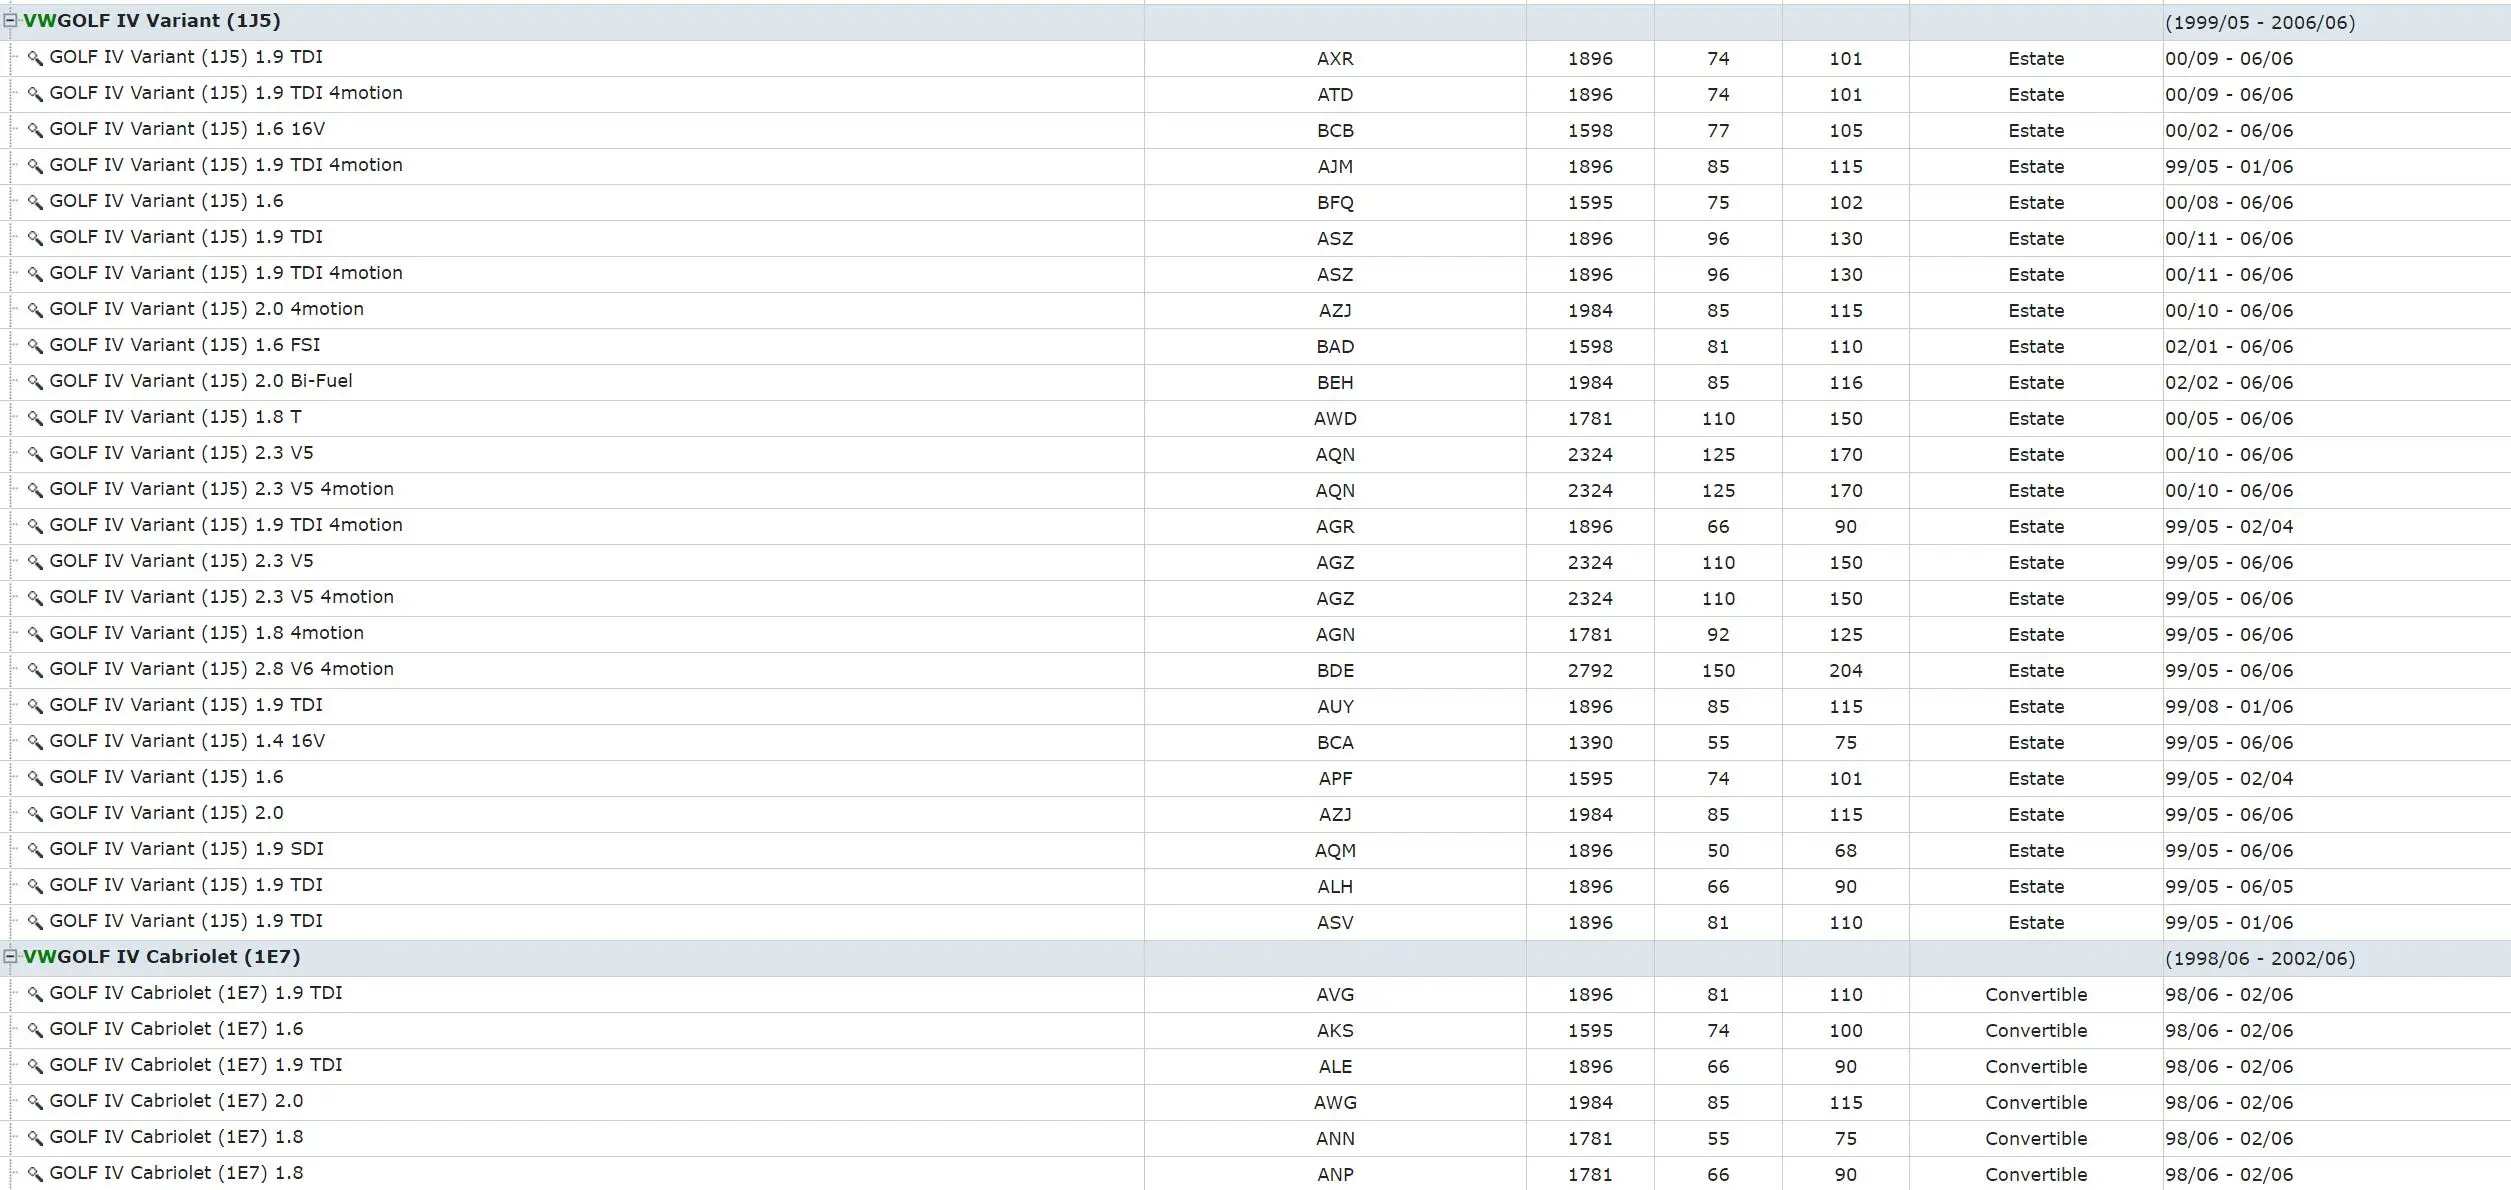Click magnifier icon beside Variant 1.6 16V
2511x1190 pixels.
click(x=35, y=130)
